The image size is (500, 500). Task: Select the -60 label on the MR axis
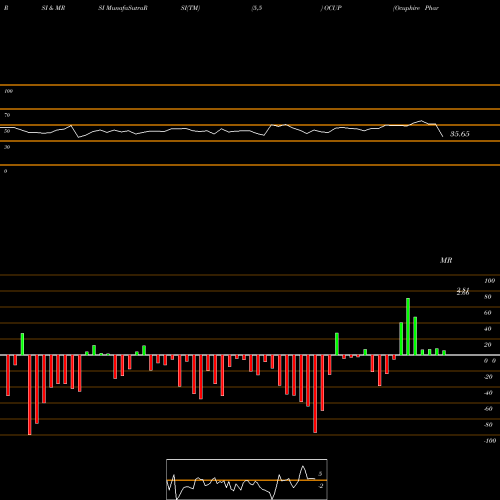(x=488, y=409)
